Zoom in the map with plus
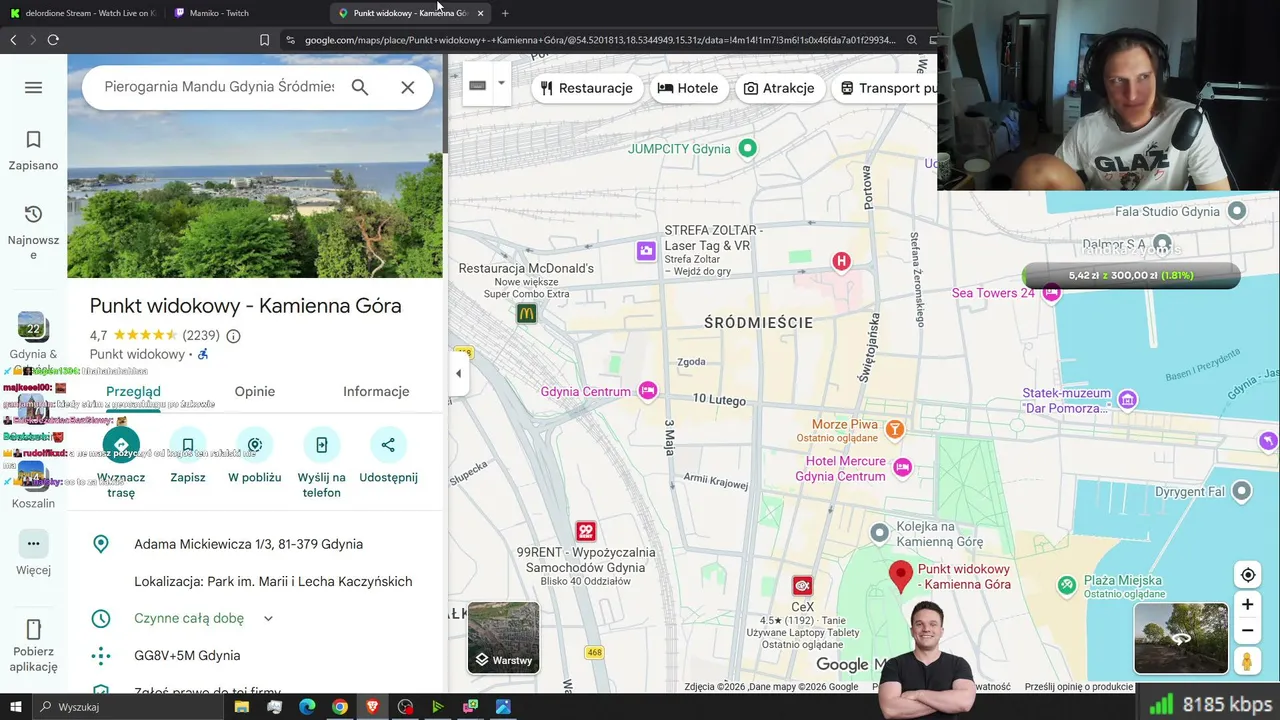Screen dimensions: 1280x720 tap(1248, 604)
